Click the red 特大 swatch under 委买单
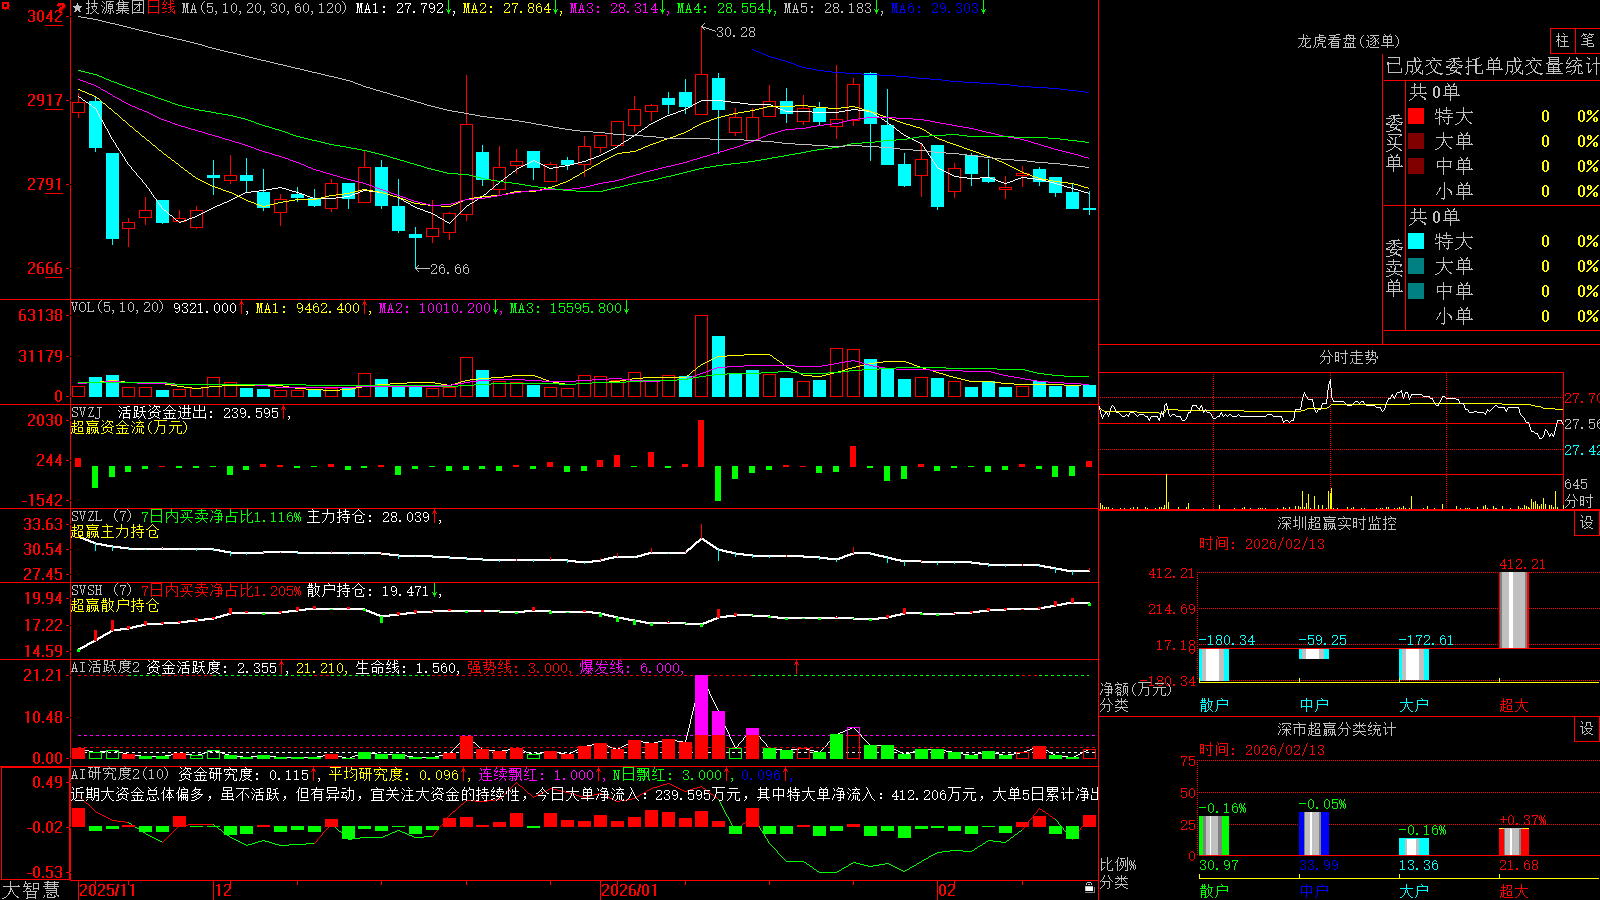Viewport: 1600px width, 900px height. [x=1416, y=116]
